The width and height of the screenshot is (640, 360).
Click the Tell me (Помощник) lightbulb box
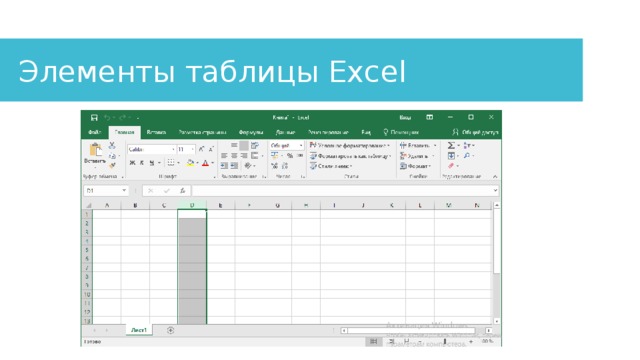[401, 132]
